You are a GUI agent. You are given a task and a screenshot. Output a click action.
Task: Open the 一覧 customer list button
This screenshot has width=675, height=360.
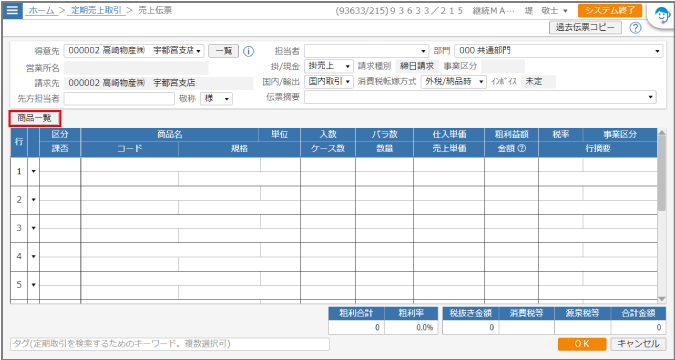223,51
